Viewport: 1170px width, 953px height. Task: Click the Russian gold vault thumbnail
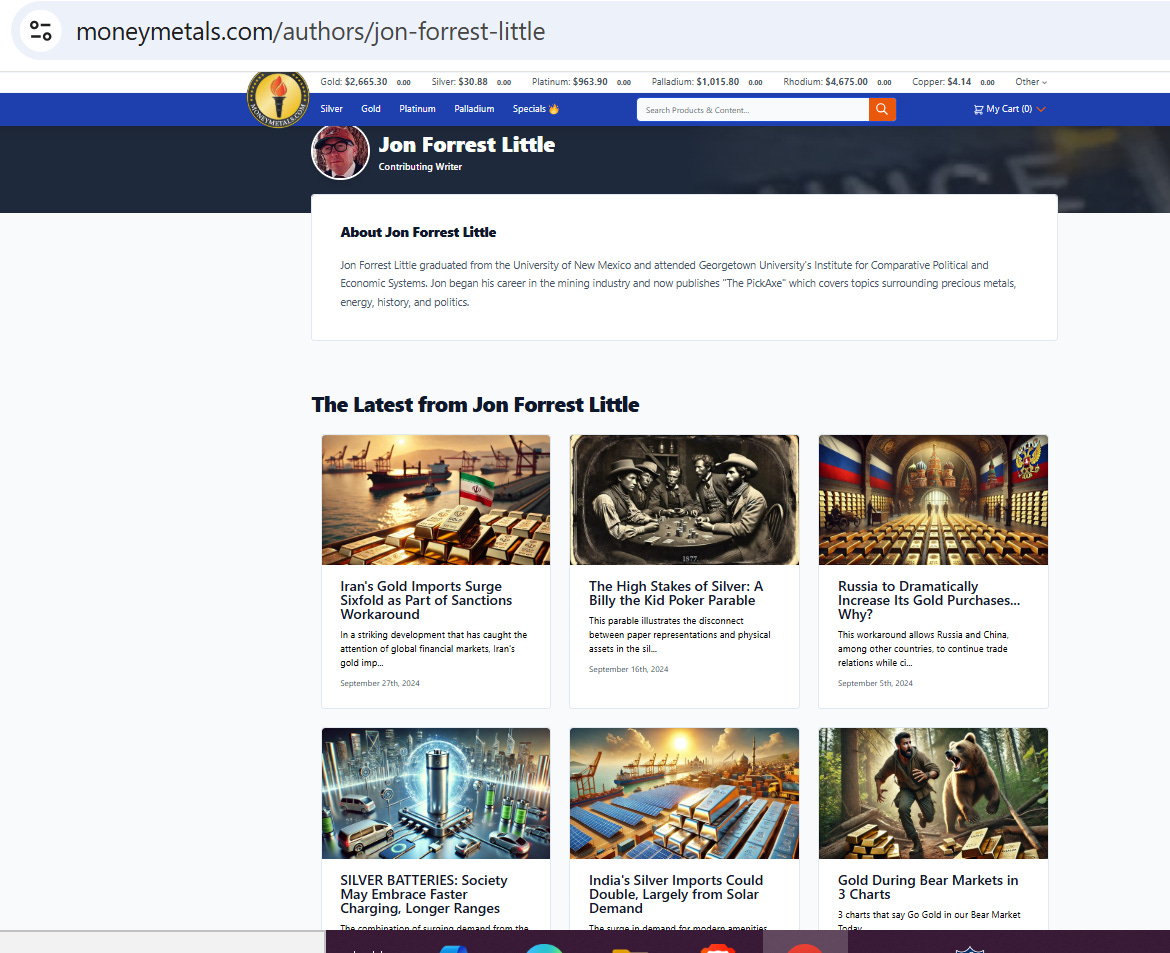click(933, 500)
